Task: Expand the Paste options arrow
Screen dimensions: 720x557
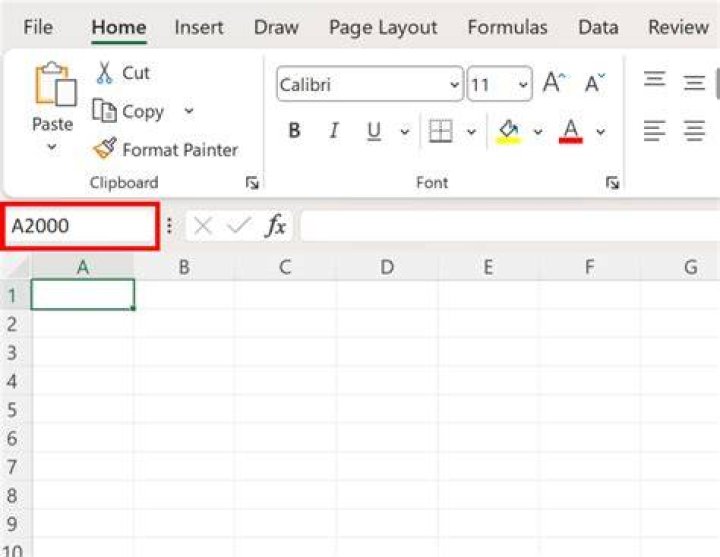Action: (x=52, y=147)
